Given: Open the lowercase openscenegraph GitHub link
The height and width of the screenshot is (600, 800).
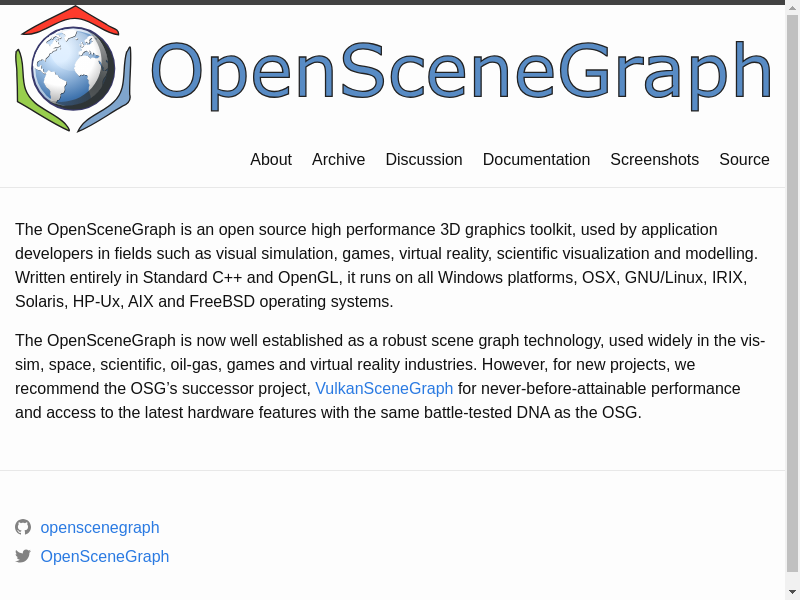Looking at the screenshot, I should coord(100,528).
